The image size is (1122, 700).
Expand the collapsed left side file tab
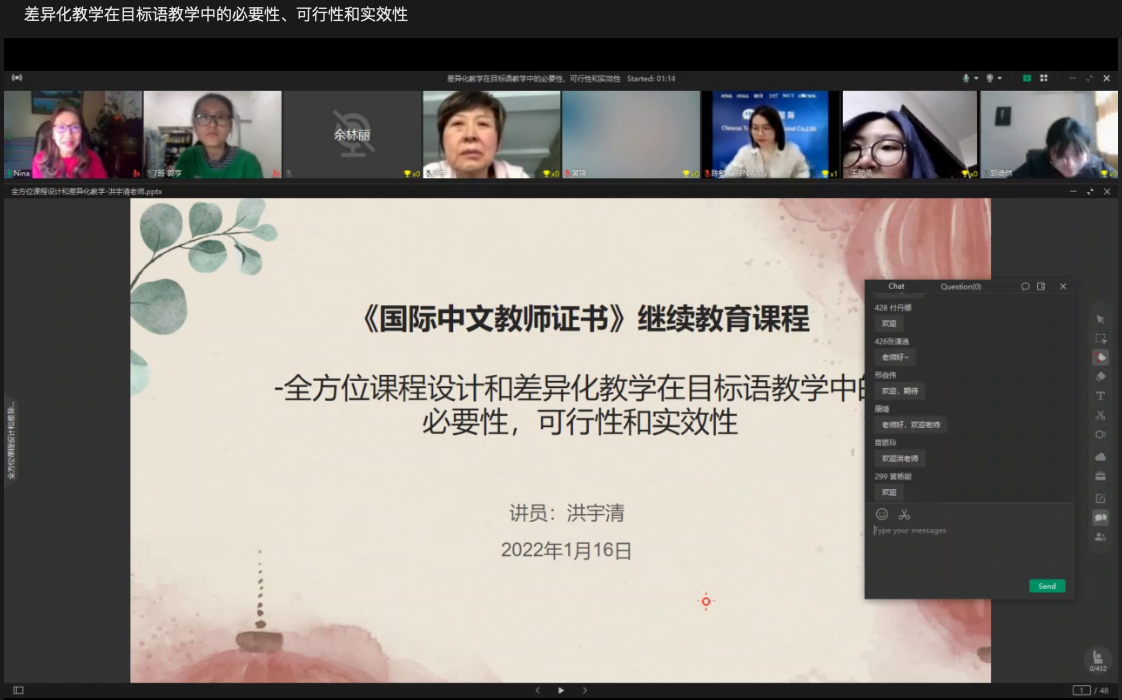coord(11,440)
